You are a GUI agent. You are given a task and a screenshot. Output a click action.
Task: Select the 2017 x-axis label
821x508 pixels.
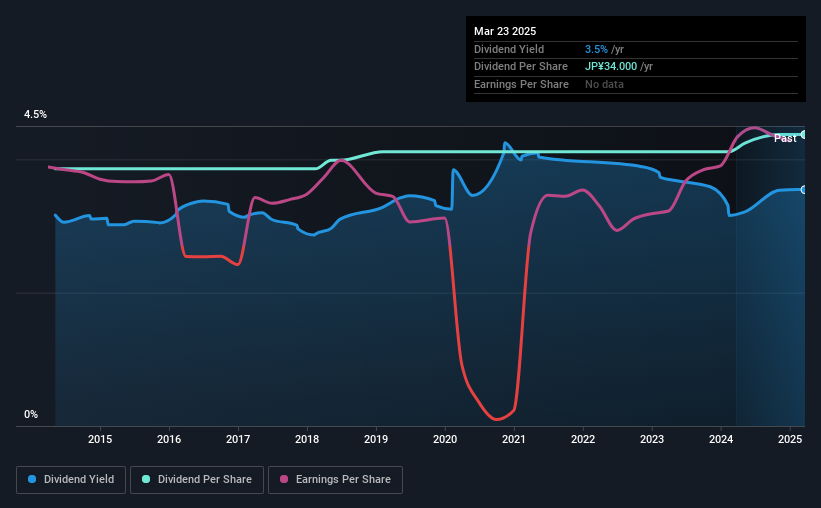coord(238,439)
